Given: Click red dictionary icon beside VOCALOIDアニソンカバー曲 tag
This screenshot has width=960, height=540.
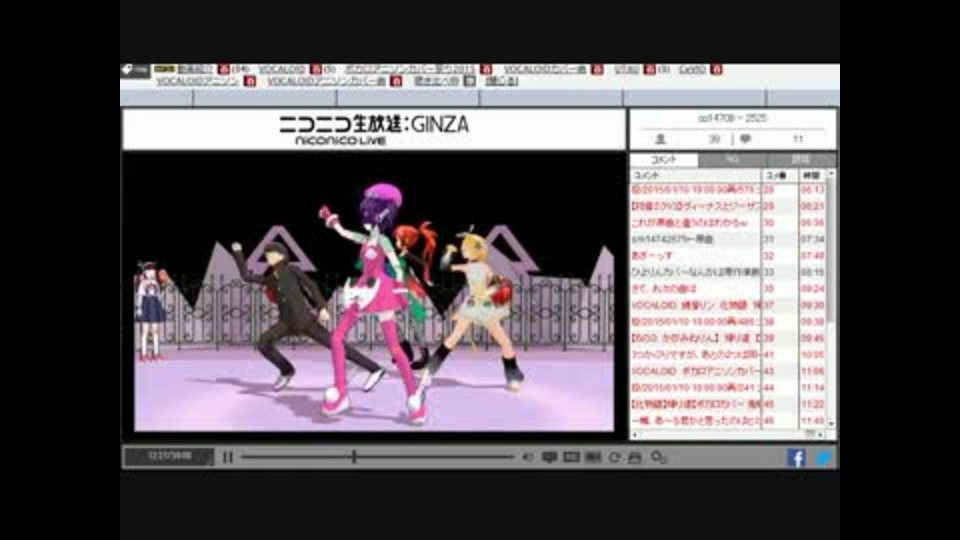Looking at the screenshot, I should pyautogui.click(x=396, y=81).
